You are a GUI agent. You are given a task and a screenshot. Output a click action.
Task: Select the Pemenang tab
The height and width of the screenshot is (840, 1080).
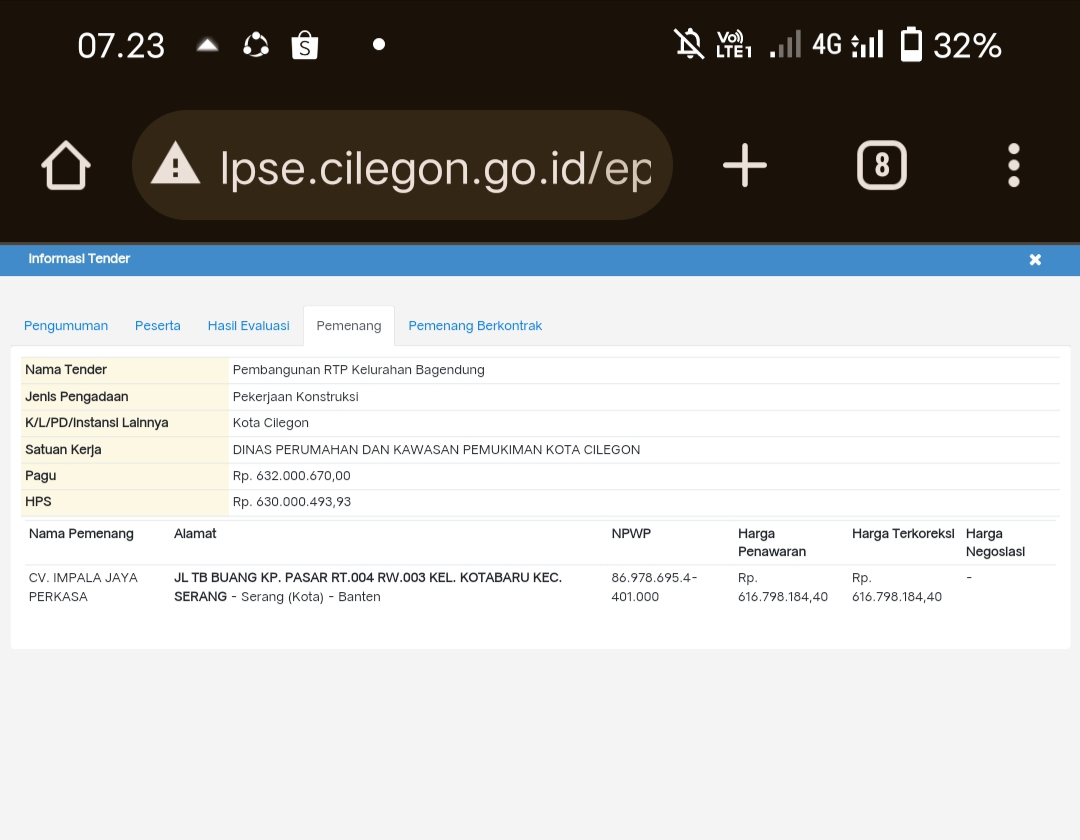[349, 326]
